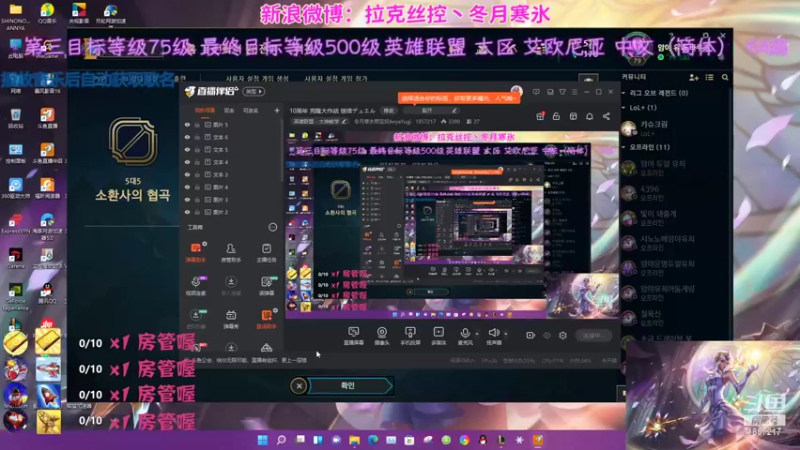Open the 房管助手 room manager tool
The width and height of the screenshot is (800, 450).
(231, 252)
